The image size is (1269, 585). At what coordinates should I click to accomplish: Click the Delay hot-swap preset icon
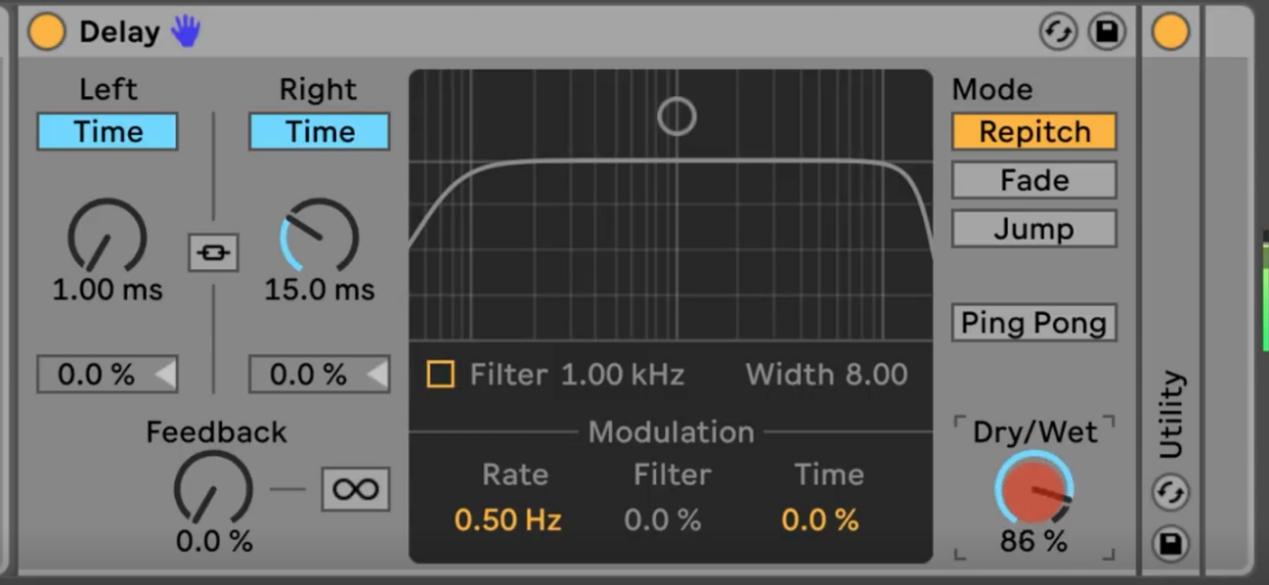pos(1058,32)
